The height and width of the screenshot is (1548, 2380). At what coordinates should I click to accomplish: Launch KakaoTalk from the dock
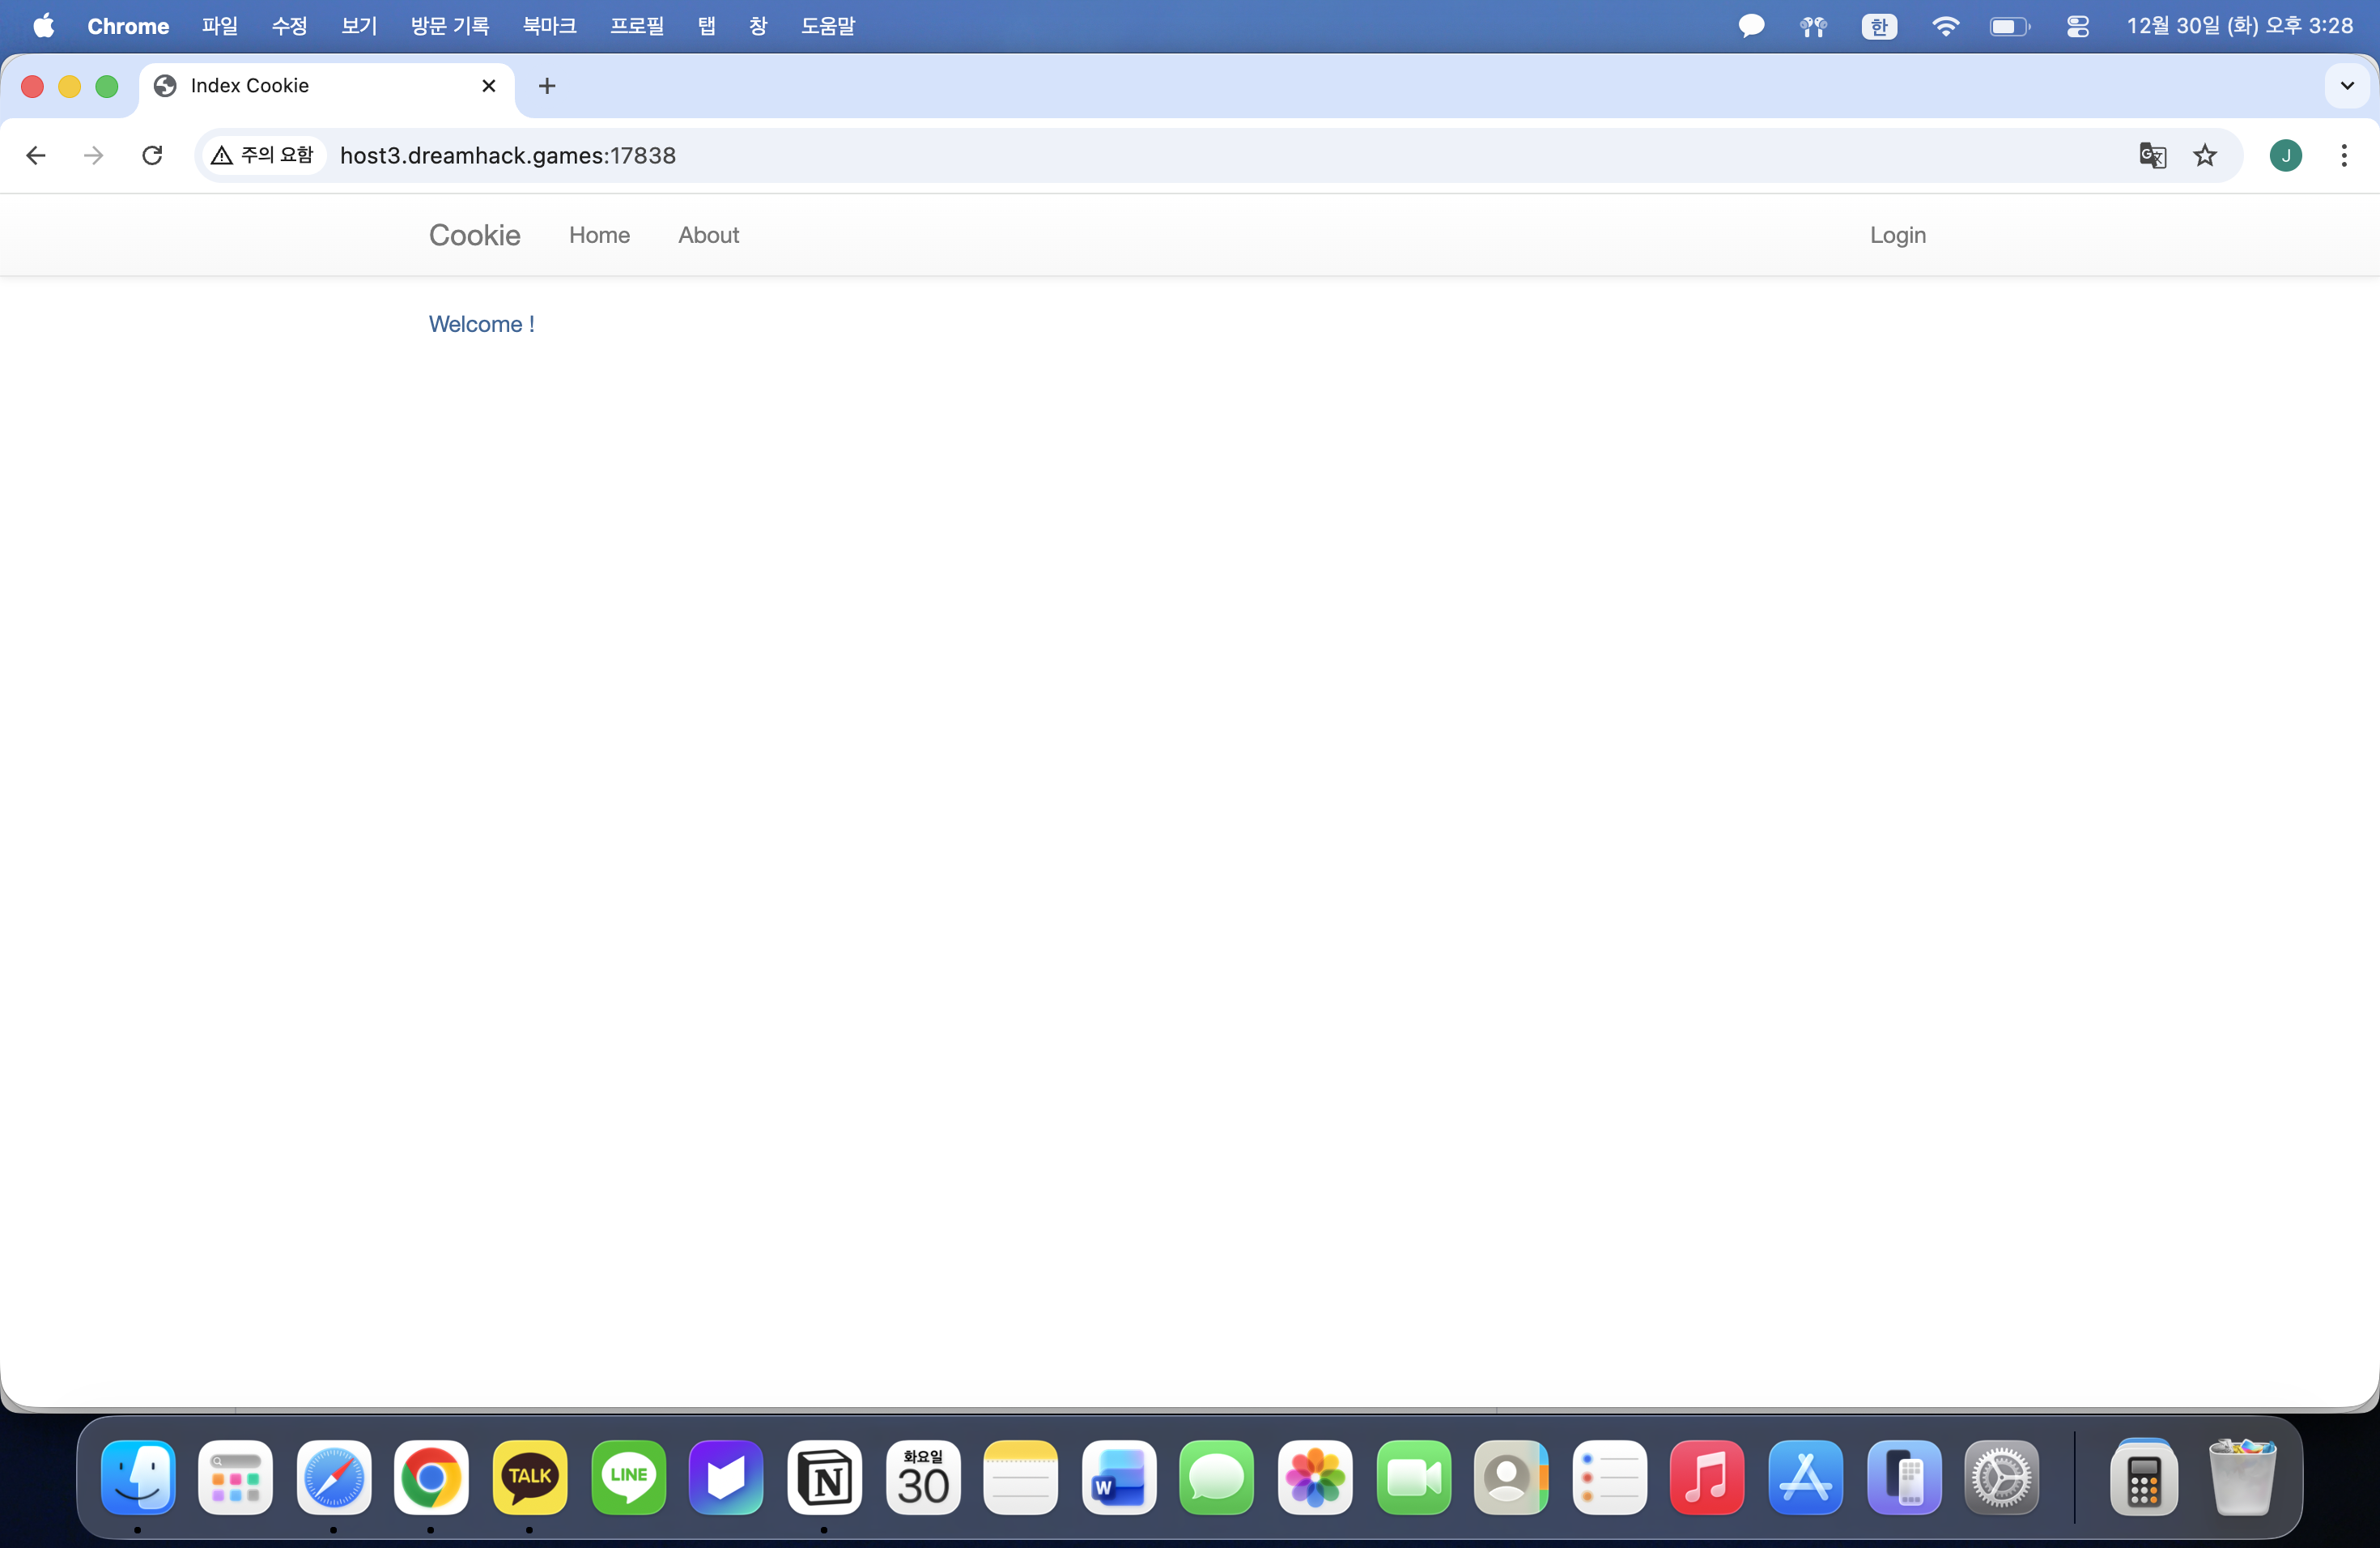tap(529, 1477)
